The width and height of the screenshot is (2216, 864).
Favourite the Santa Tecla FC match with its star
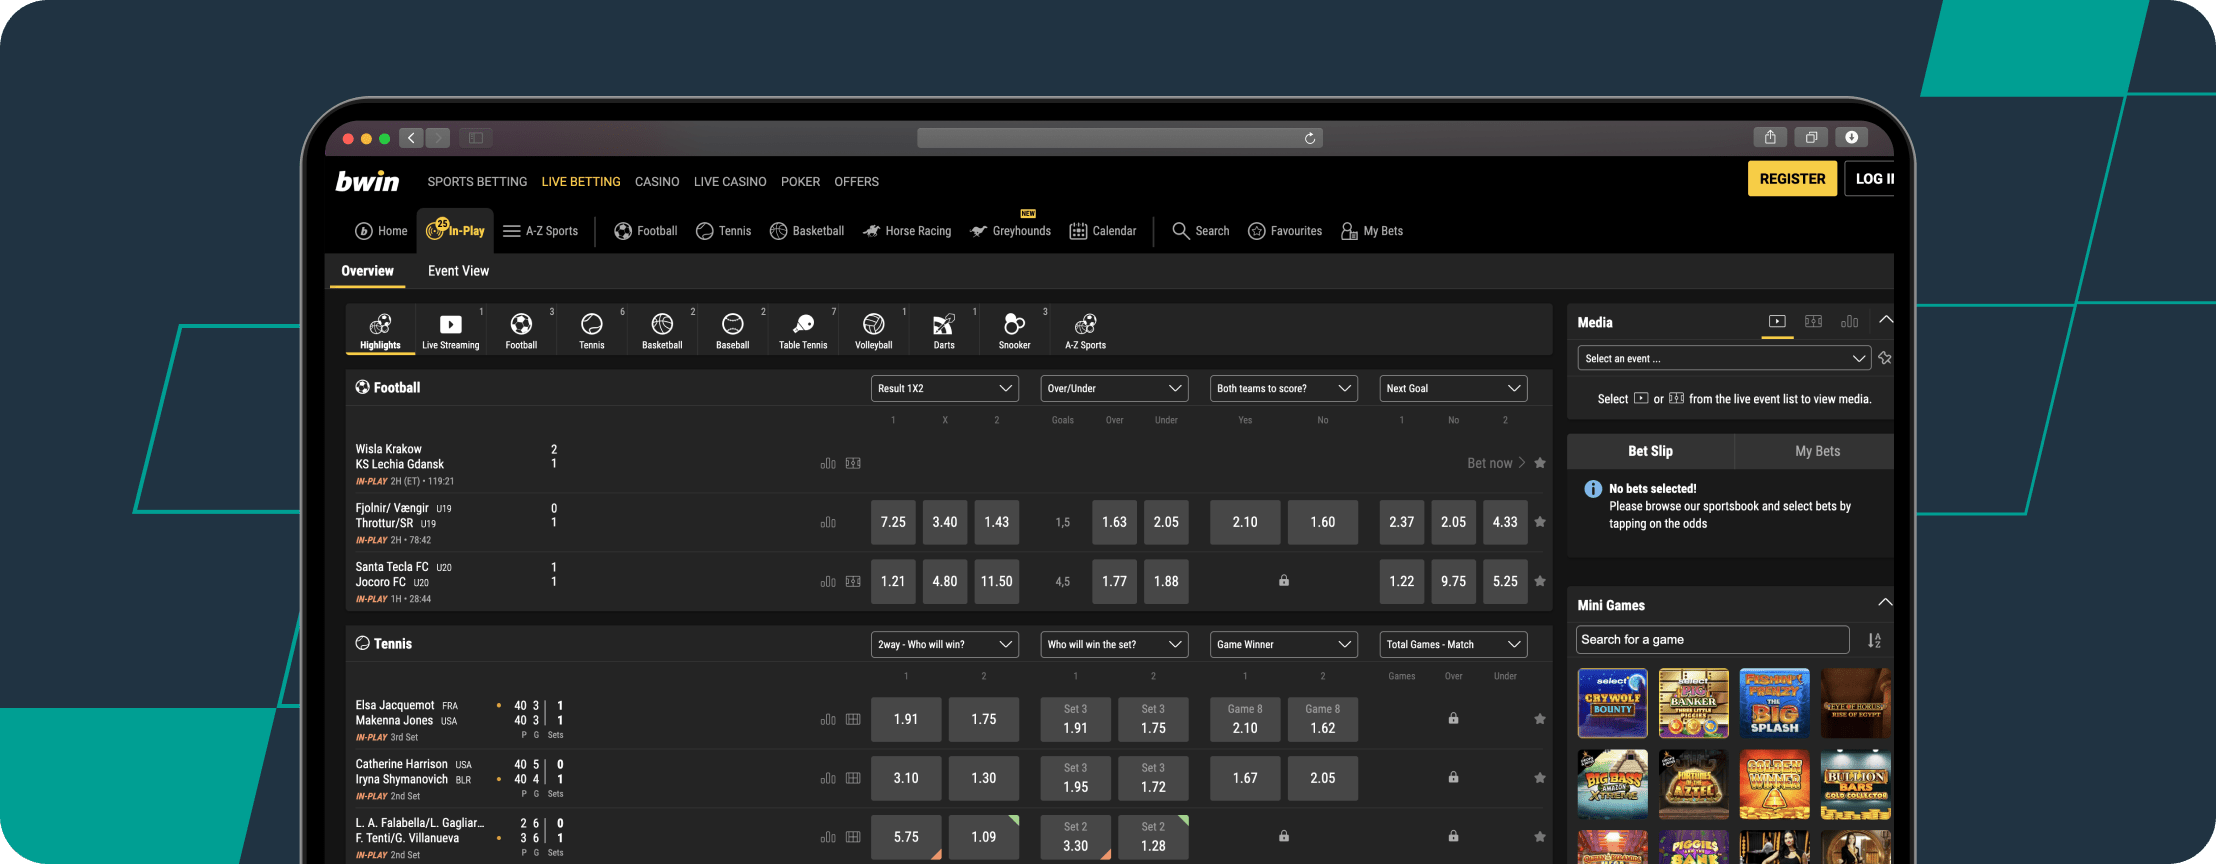1540,581
